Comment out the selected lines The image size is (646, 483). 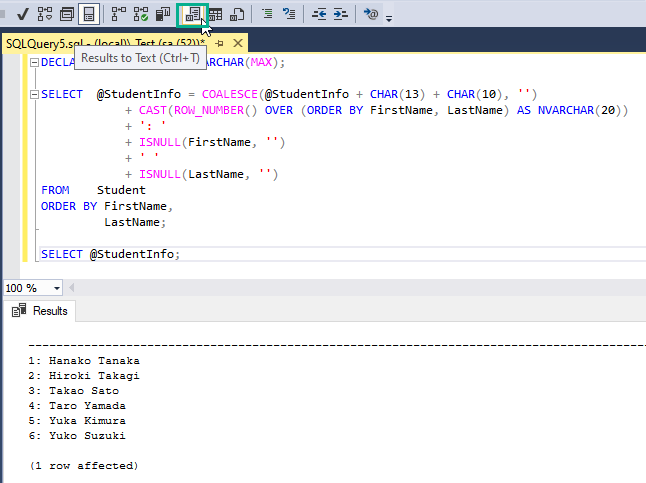(266, 14)
